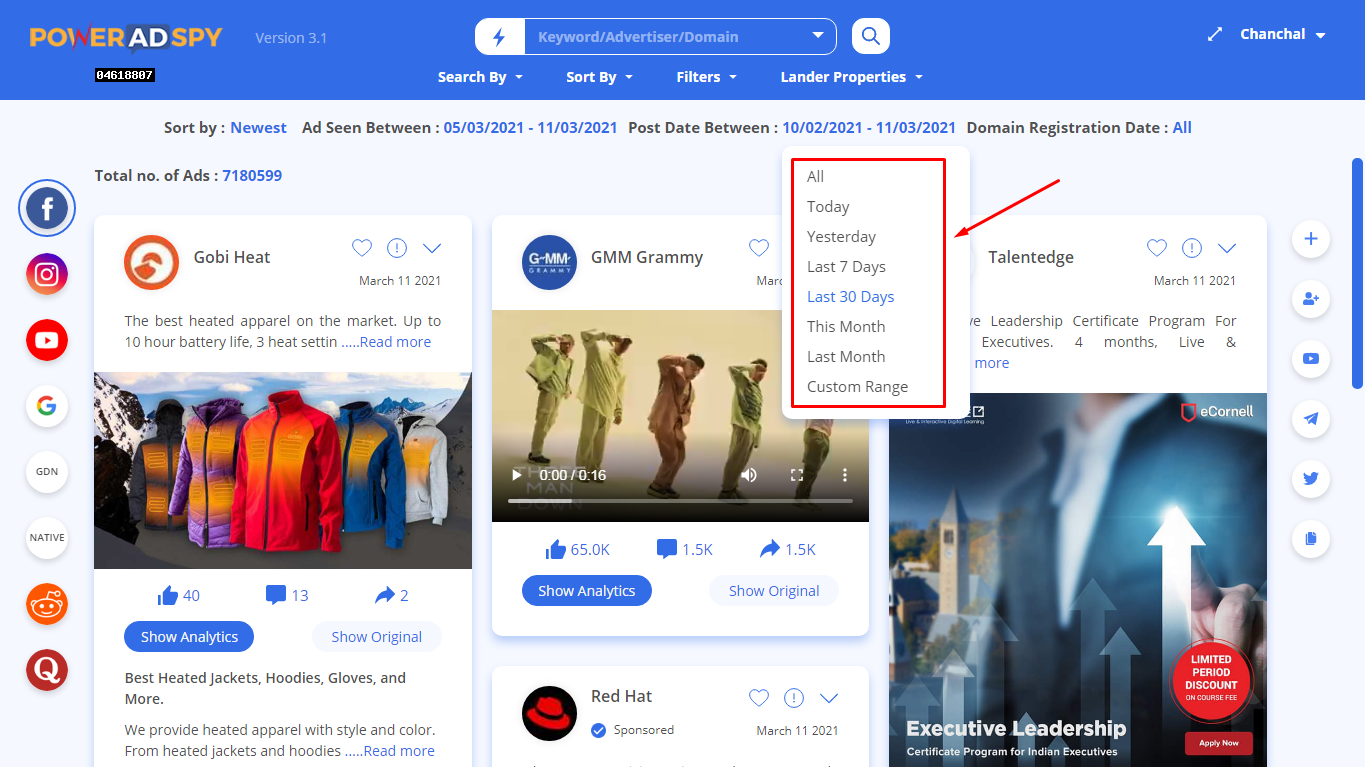The width and height of the screenshot is (1365, 767).
Task: Click the share arrow on GMM Grammy ad
Action: [x=770, y=549]
